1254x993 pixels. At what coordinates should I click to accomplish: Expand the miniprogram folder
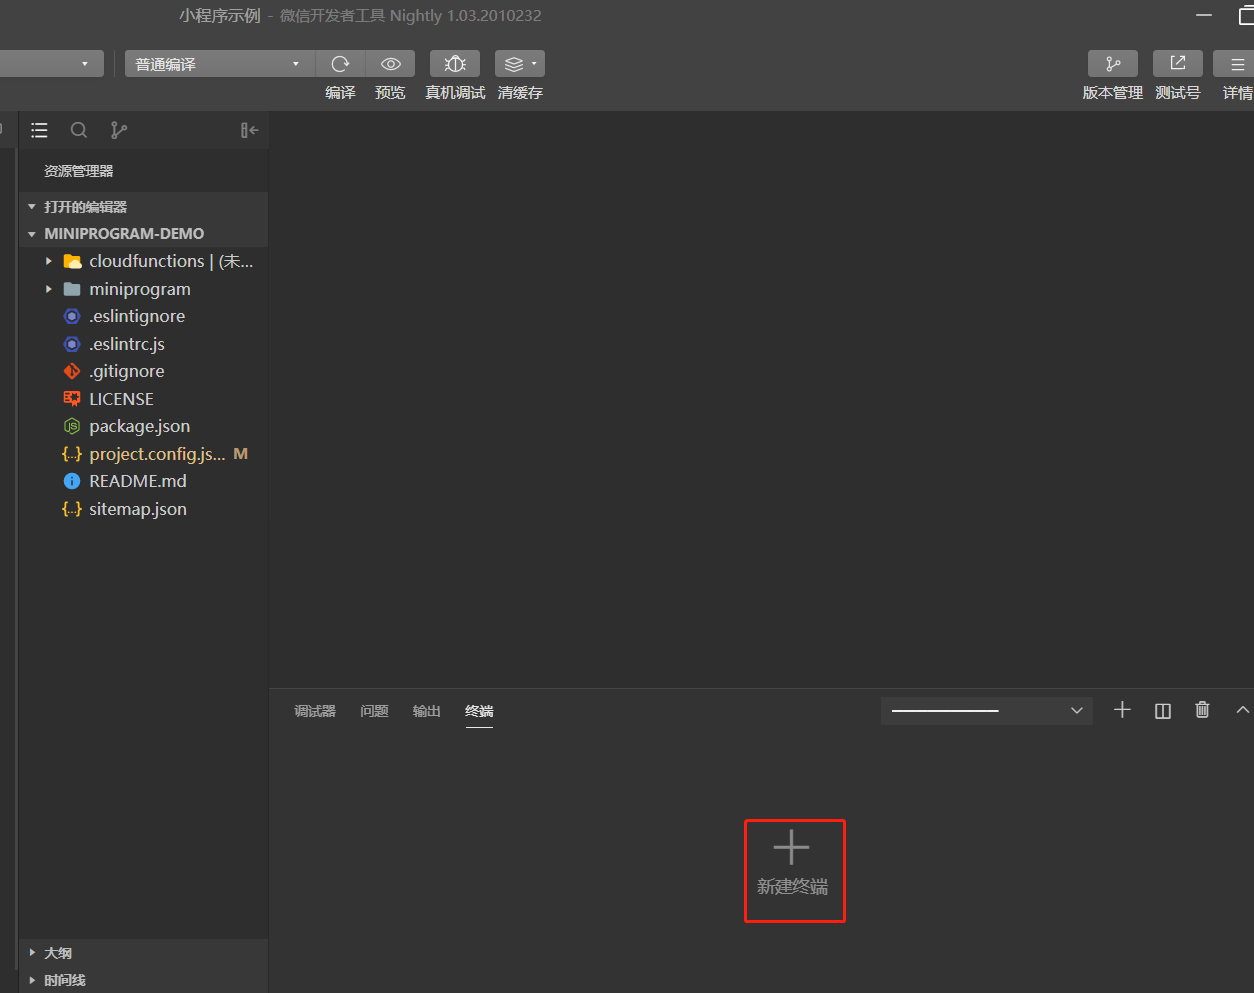pos(49,289)
